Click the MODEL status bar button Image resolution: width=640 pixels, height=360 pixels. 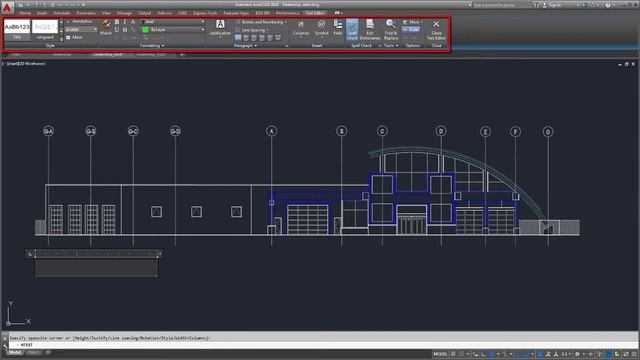(440, 354)
